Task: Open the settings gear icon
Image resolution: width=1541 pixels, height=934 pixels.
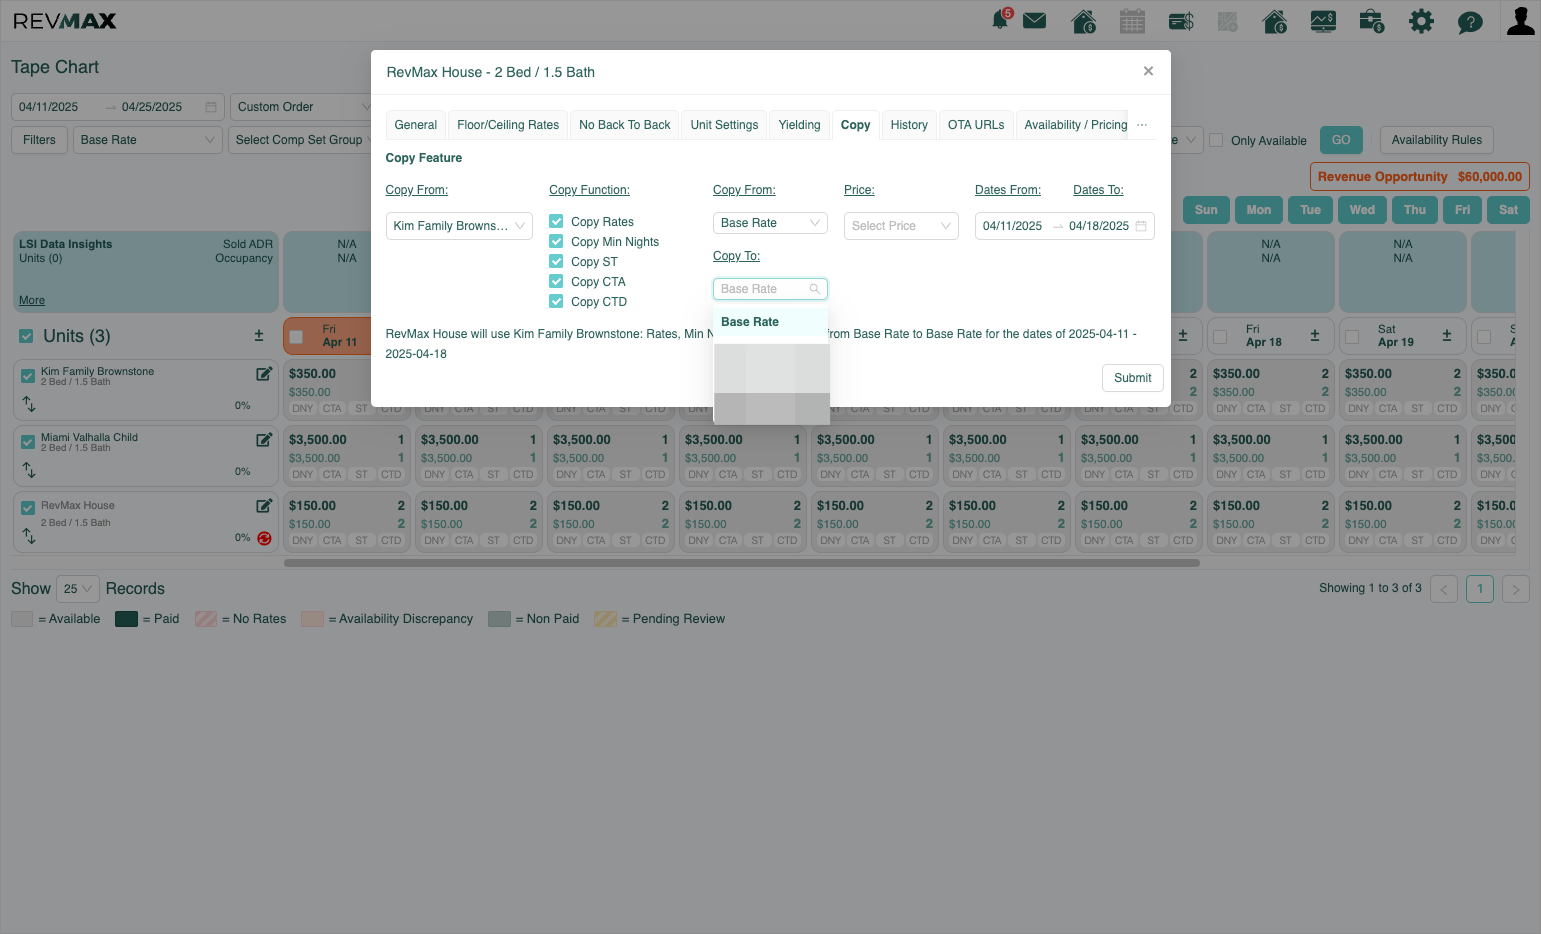Action: coord(1421,21)
